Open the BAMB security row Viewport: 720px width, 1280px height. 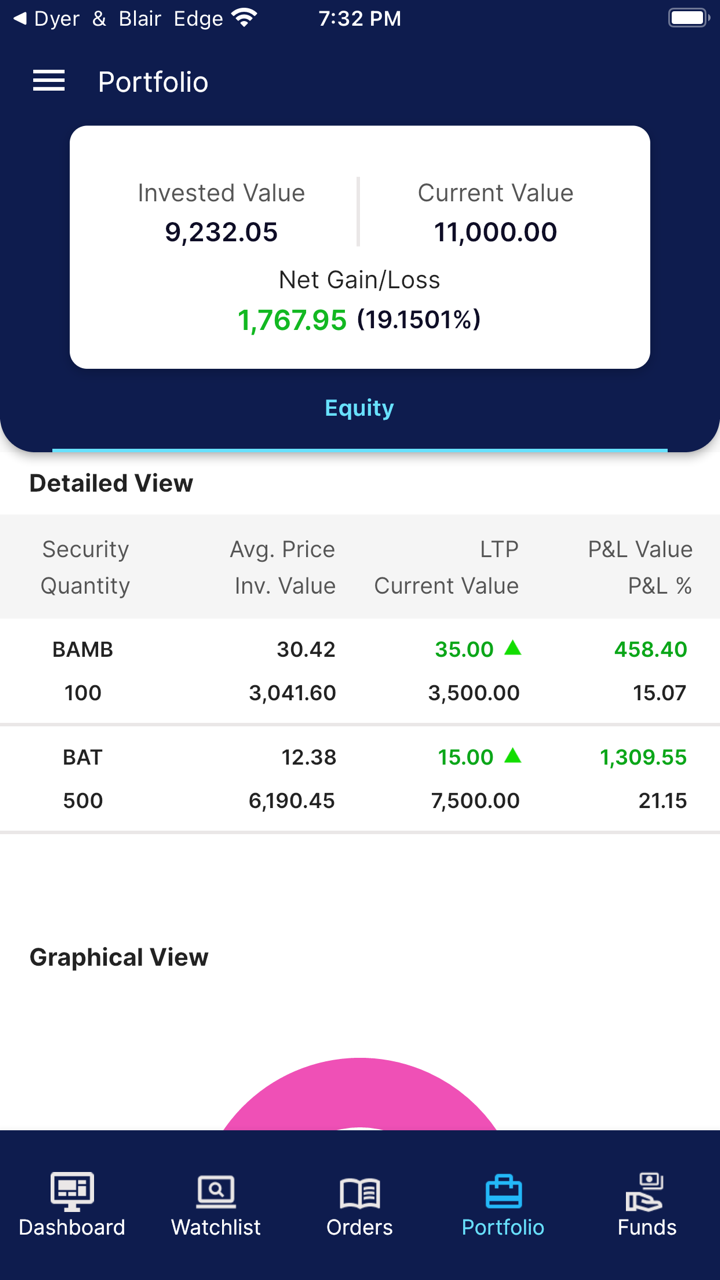(x=360, y=671)
